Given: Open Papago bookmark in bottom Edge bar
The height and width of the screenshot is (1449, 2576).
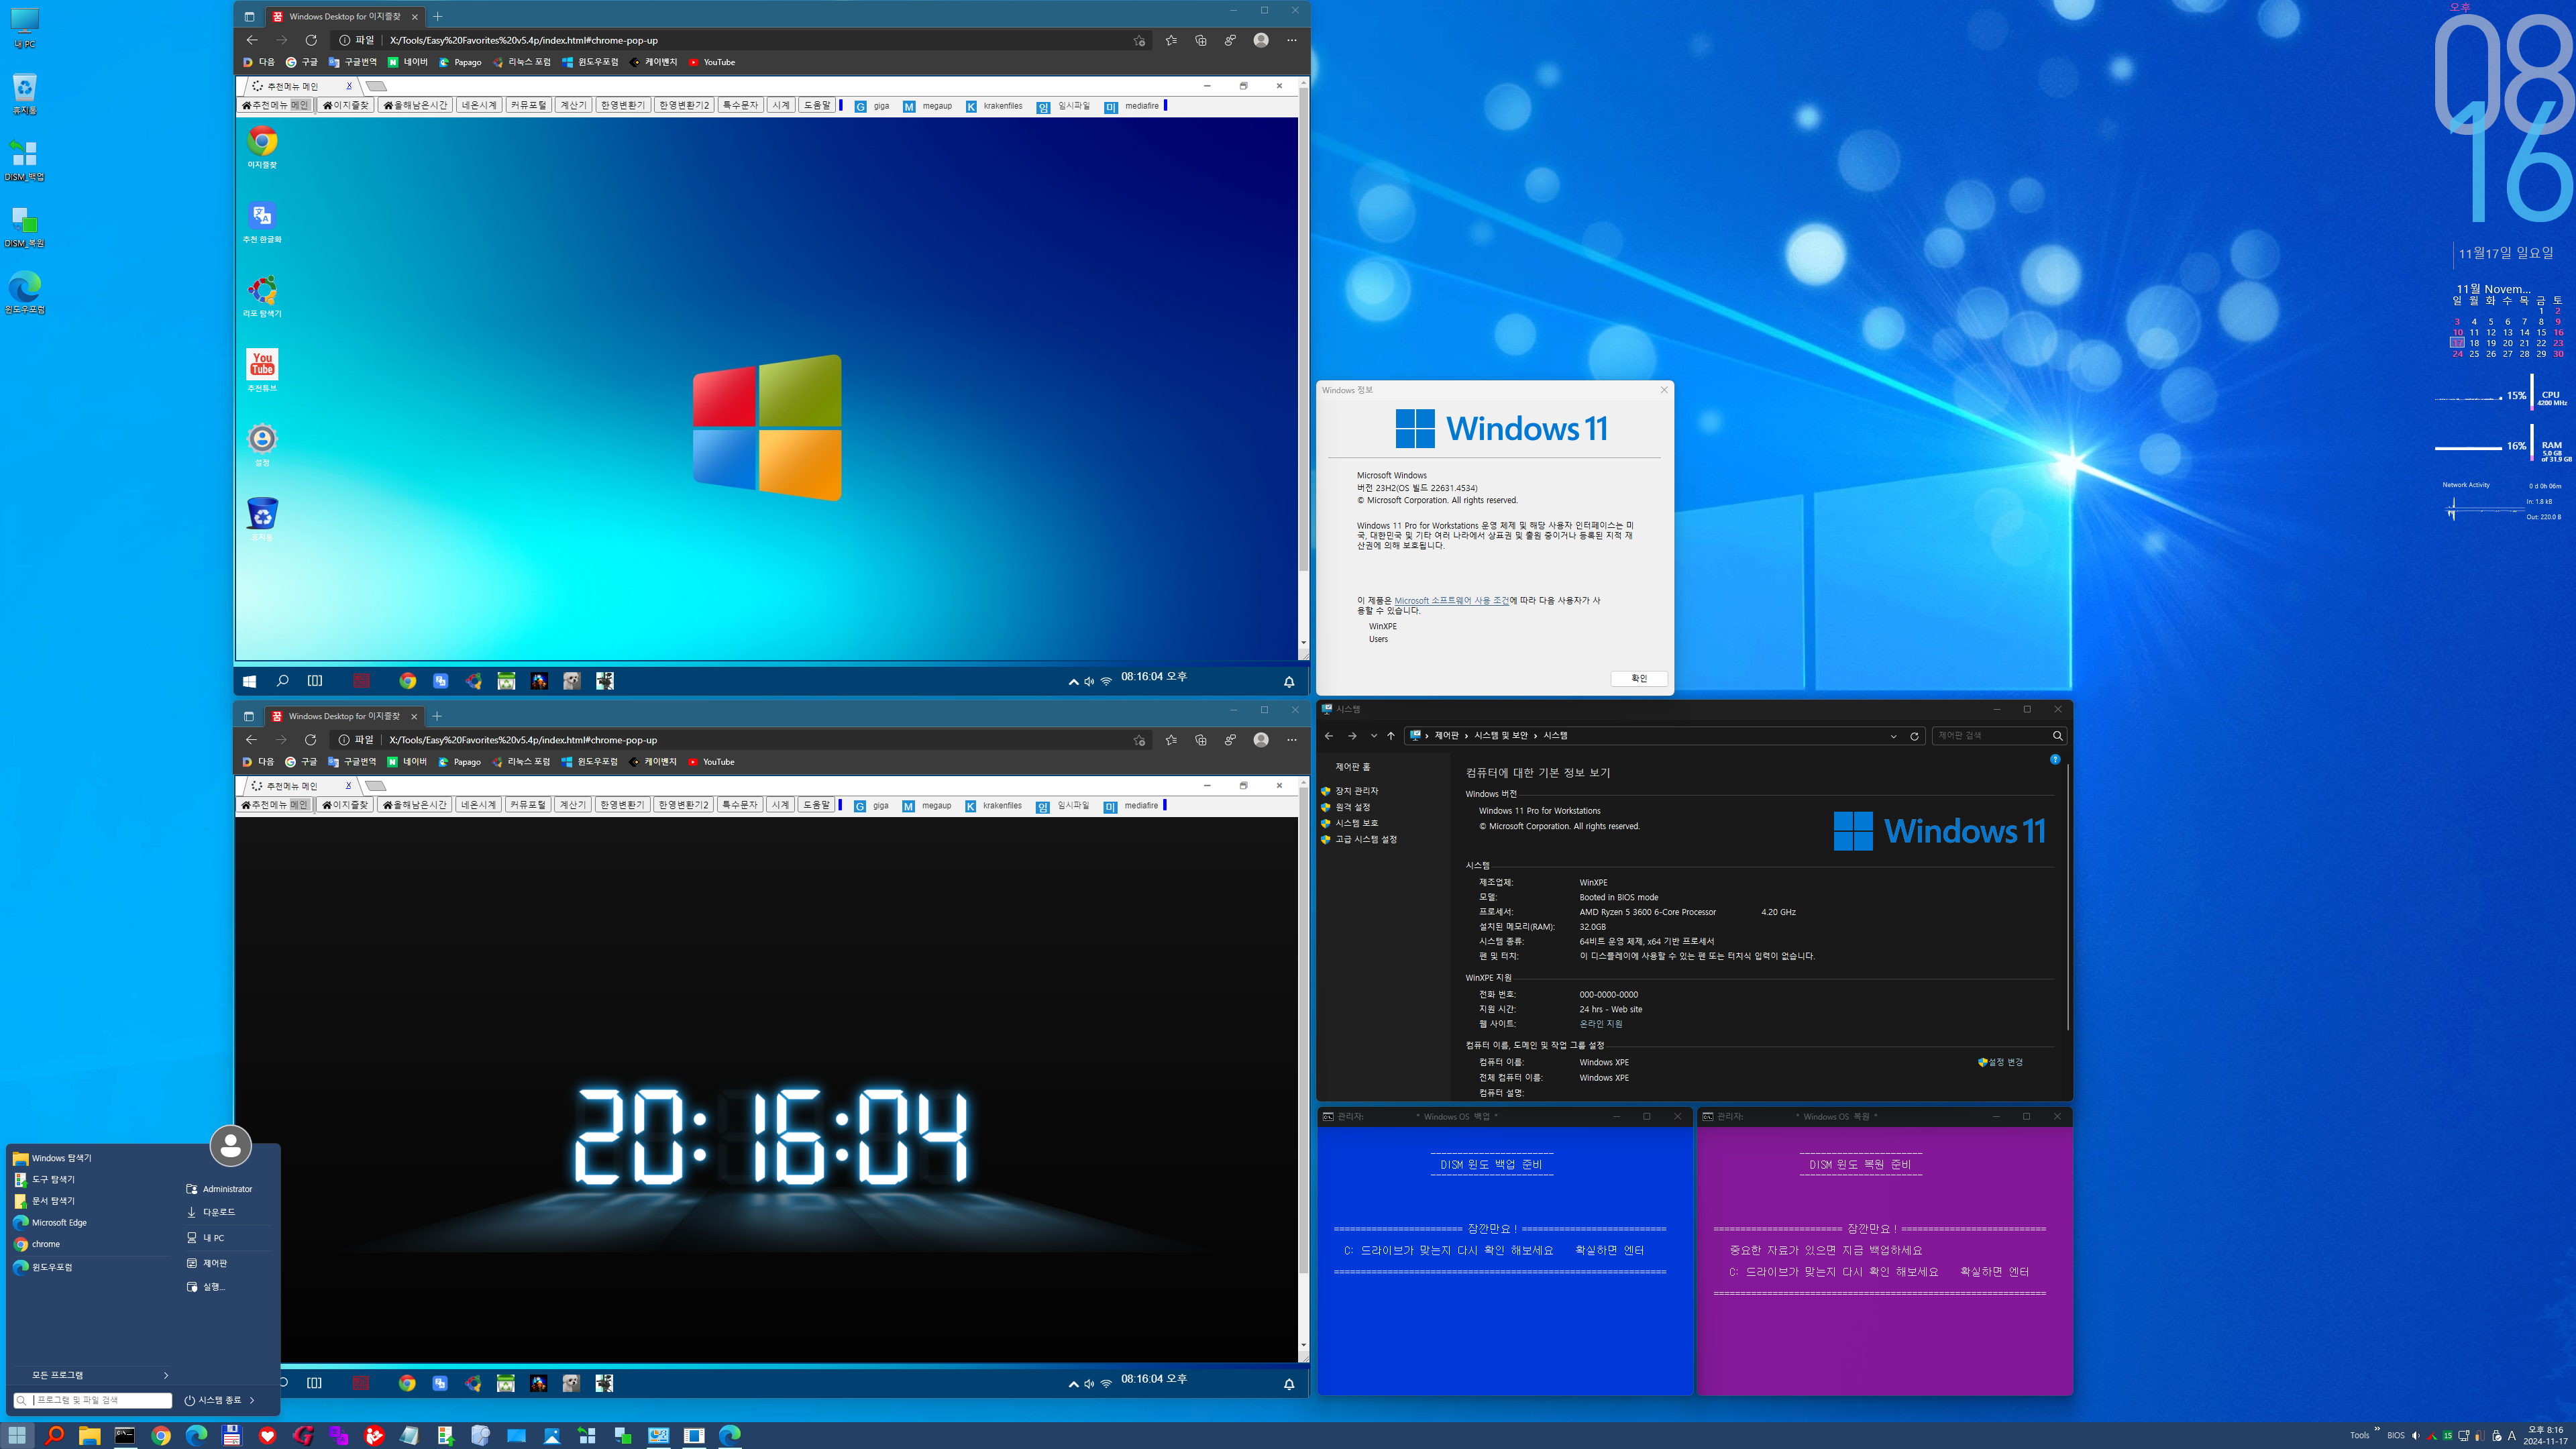Looking at the screenshot, I should 460,762.
